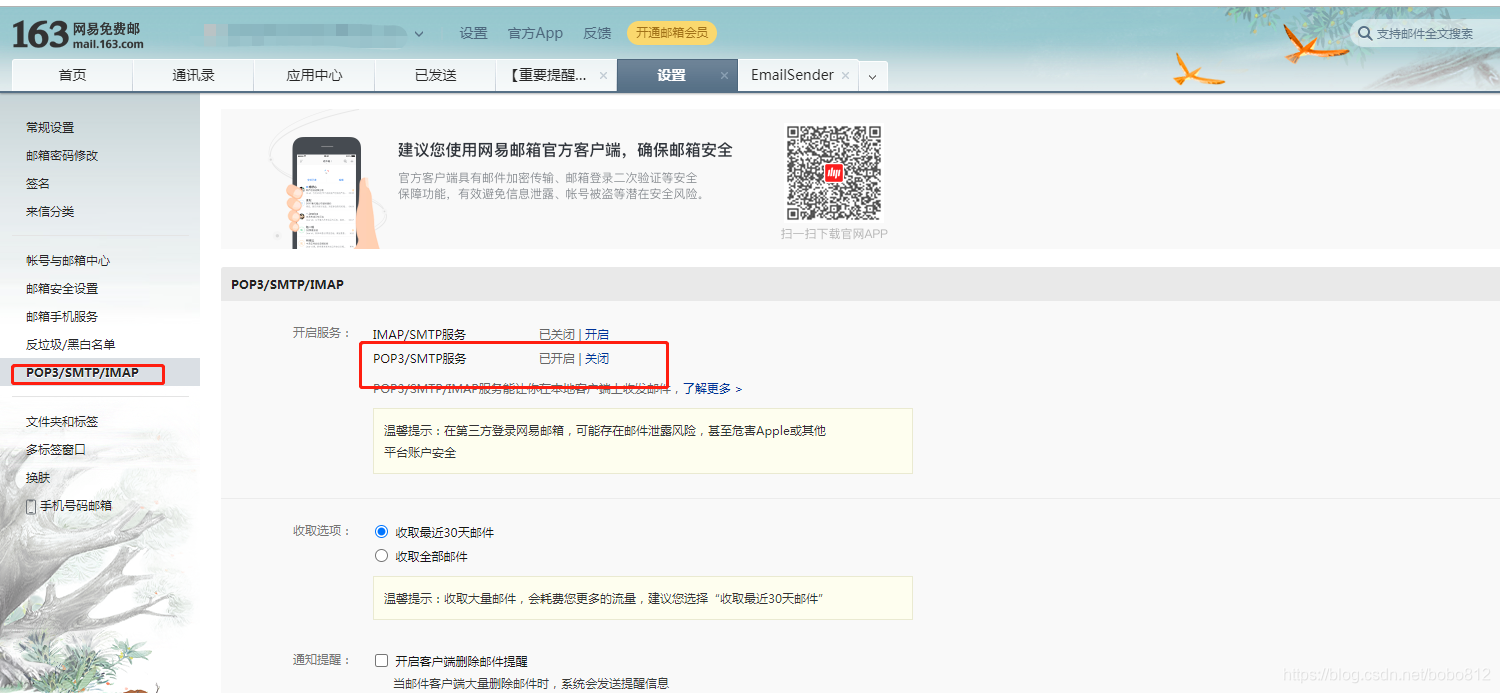Click the QR code for the official app
This screenshot has width=1500, height=693.
(x=834, y=172)
